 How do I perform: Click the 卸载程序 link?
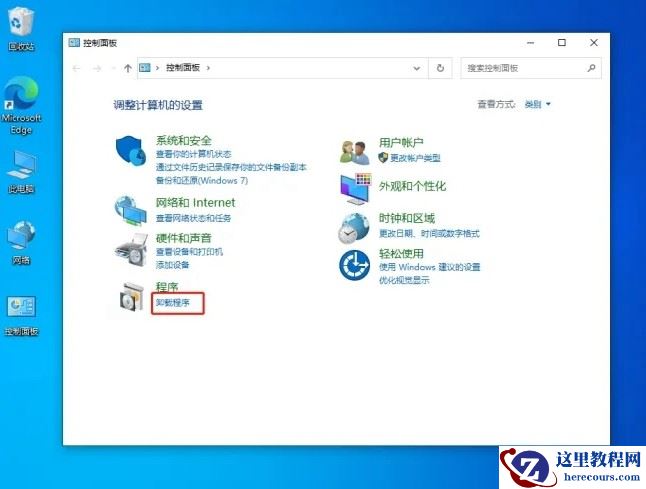[x=173, y=303]
